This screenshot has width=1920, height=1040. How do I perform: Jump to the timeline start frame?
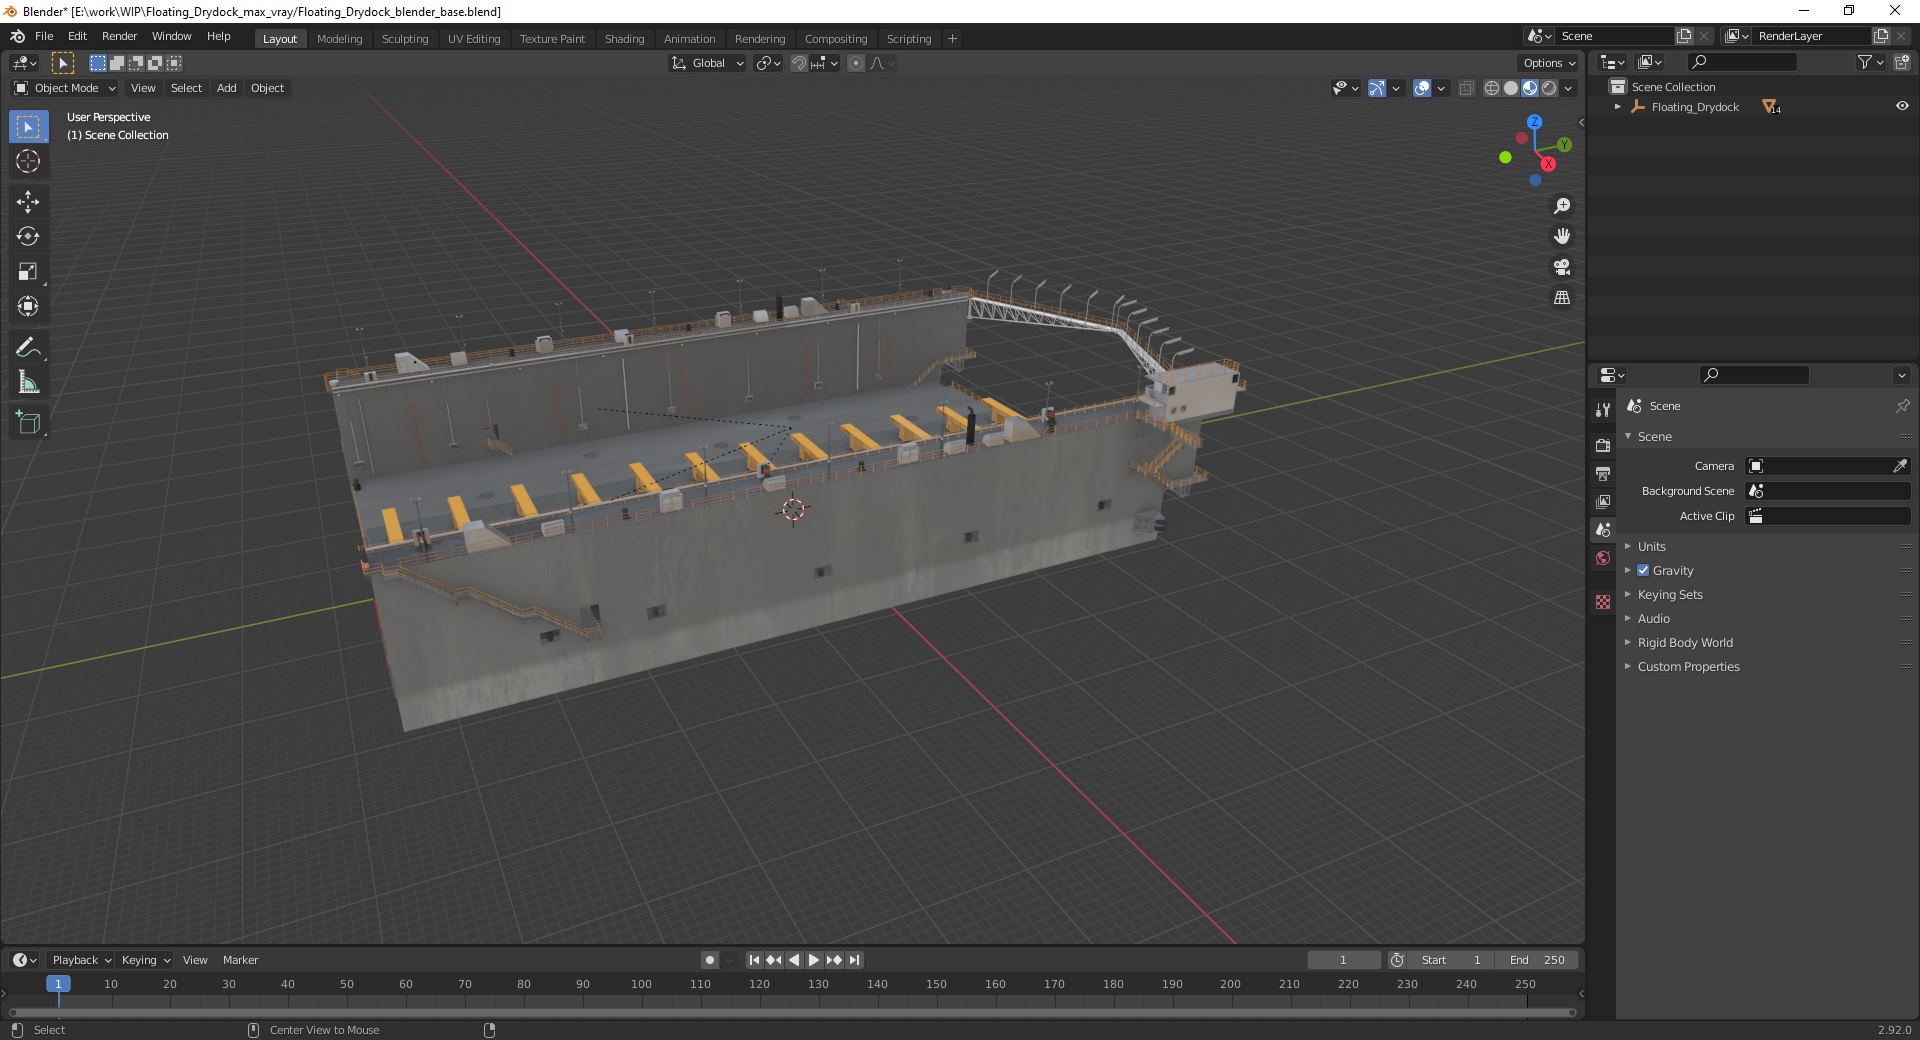[754, 960]
